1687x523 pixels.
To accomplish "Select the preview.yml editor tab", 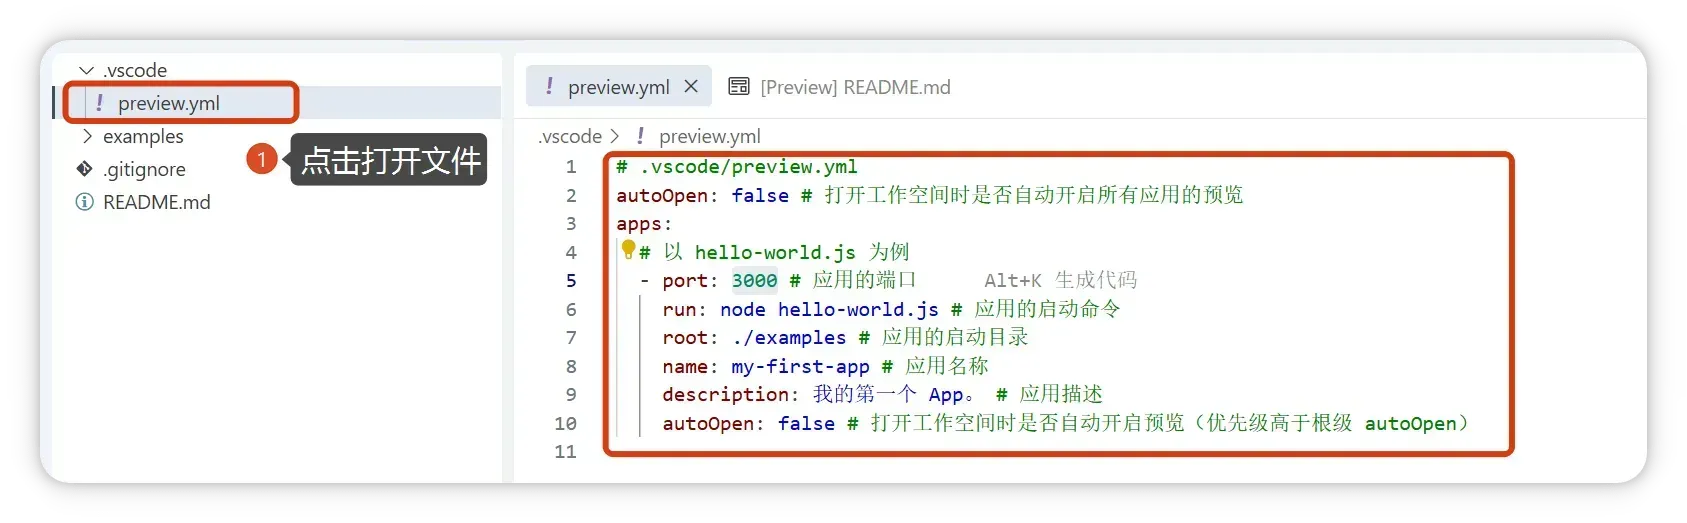I will (x=617, y=87).
